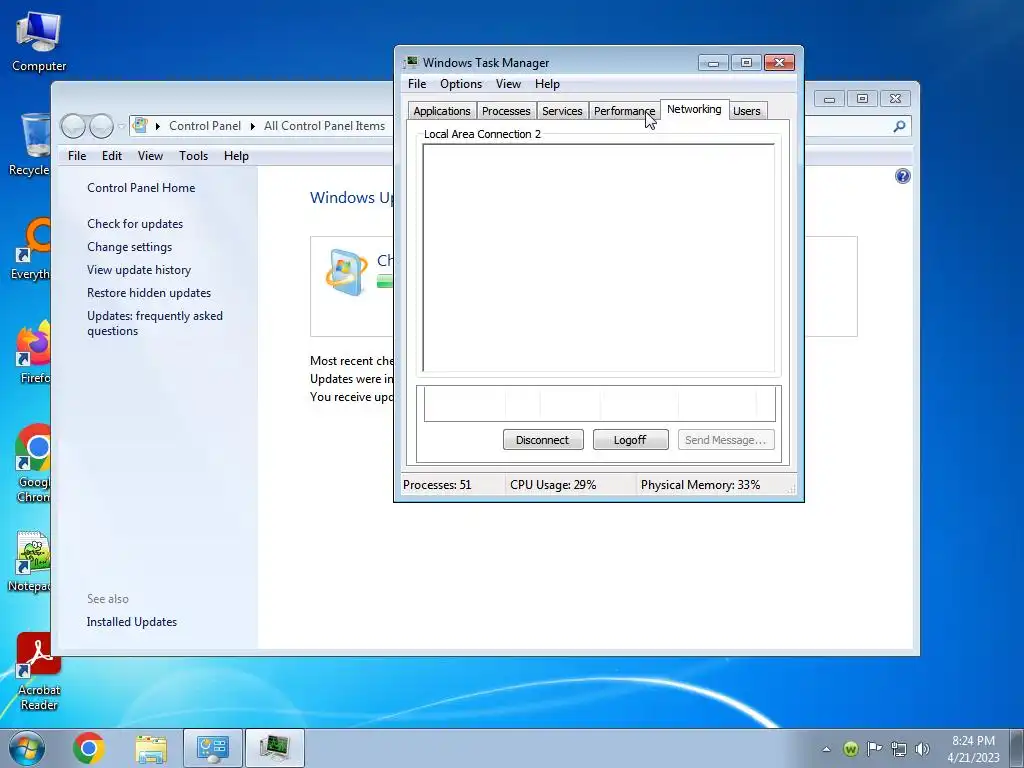Show hidden system tray icons
1024x768 pixels.
(826, 749)
